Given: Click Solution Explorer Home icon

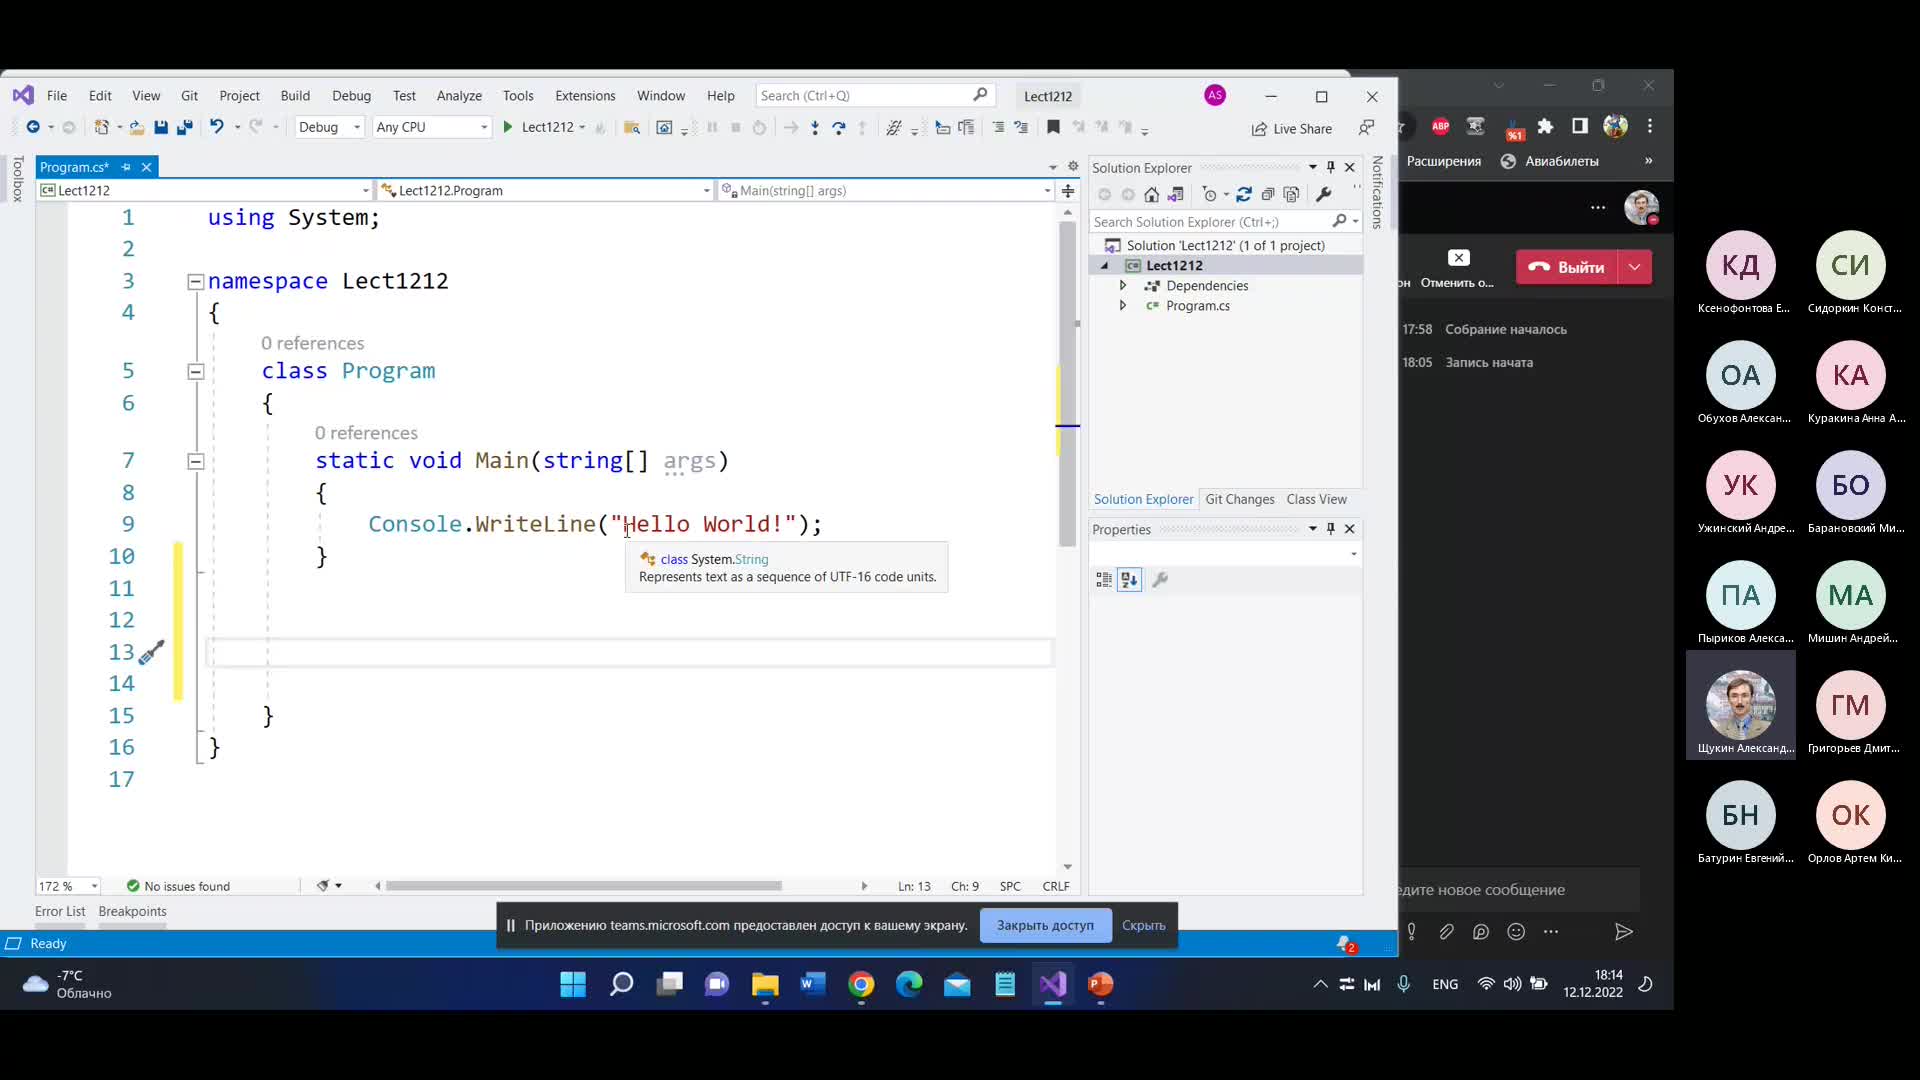Looking at the screenshot, I should click(x=1152, y=194).
